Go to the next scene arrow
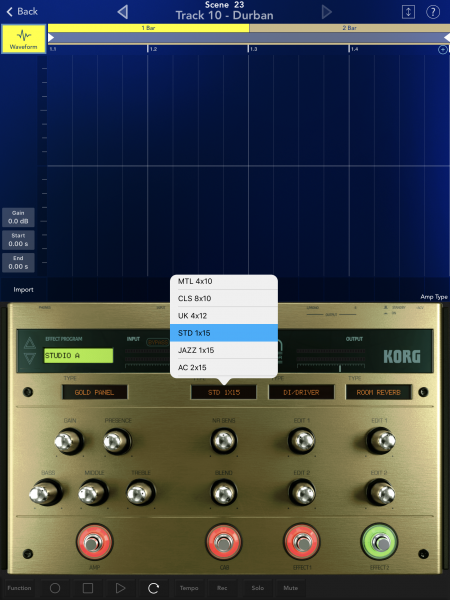Image resolution: width=450 pixels, height=600 pixels. (x=326, y=12)
